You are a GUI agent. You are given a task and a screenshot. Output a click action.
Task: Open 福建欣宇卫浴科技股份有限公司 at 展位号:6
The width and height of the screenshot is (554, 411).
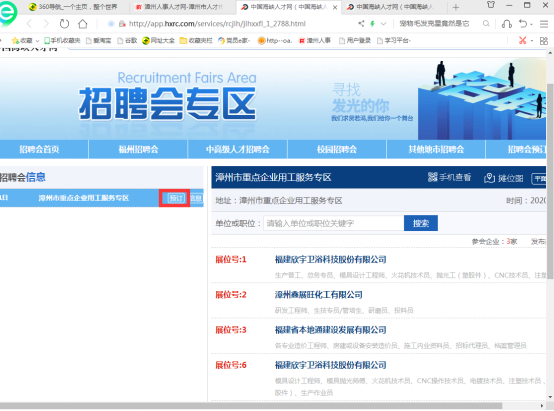pos(331,365)
